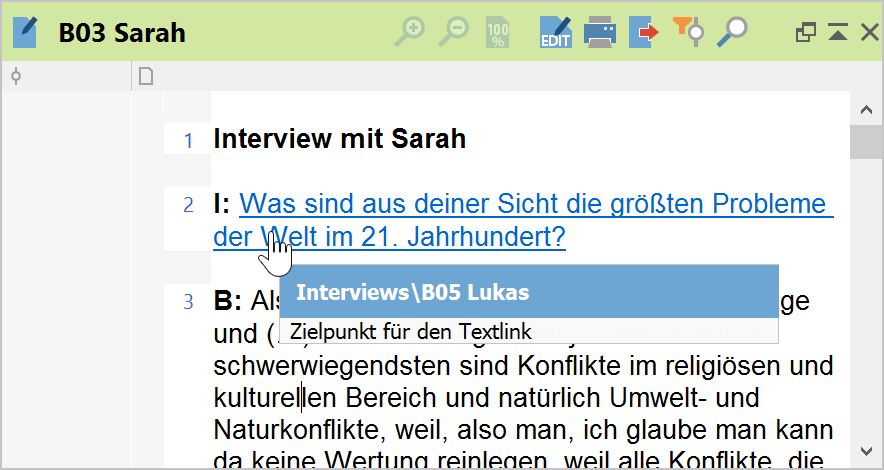Click the scrollbar up arrow
This screenshot has width=884, height=470.
[867, 110]
